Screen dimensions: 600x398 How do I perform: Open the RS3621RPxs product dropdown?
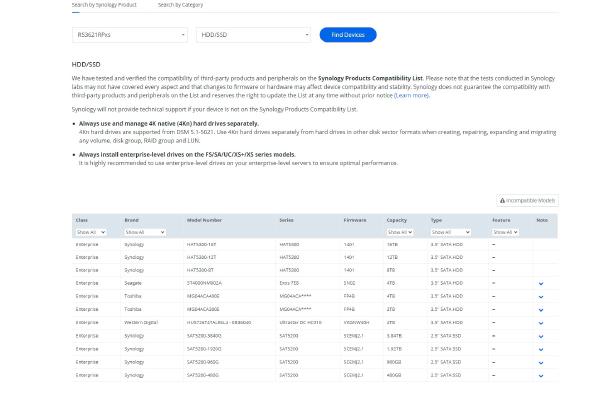pyautogui.click(x=130, y=35)
